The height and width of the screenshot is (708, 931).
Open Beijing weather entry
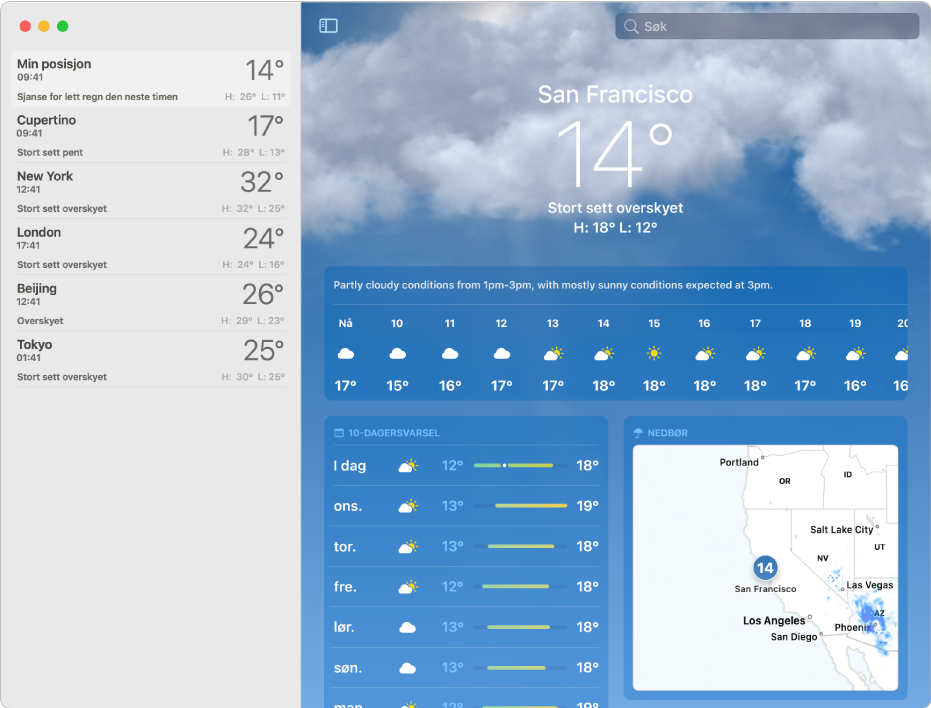click(151, 304)
